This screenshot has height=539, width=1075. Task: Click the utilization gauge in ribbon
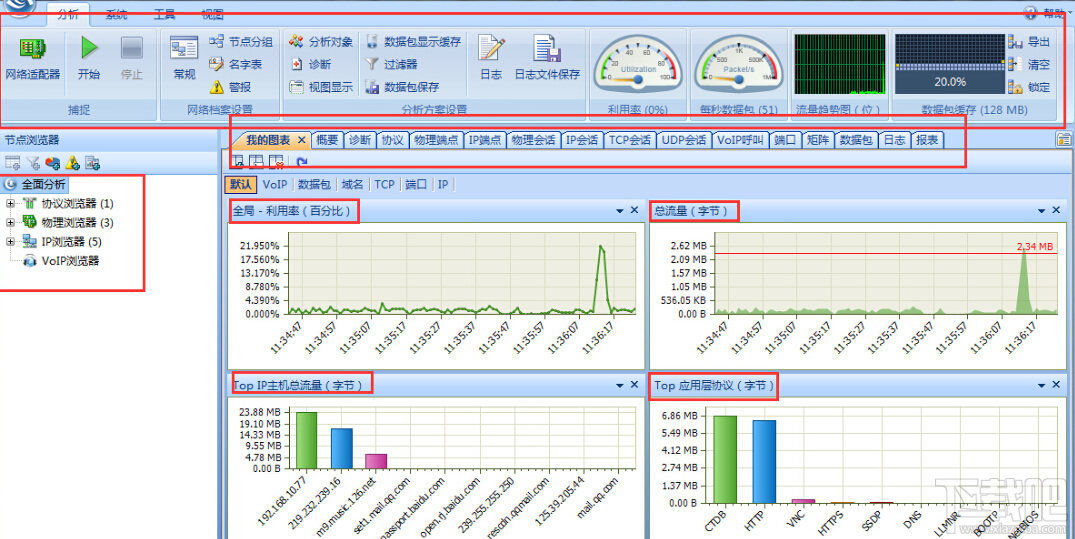[x=638, y=65]
